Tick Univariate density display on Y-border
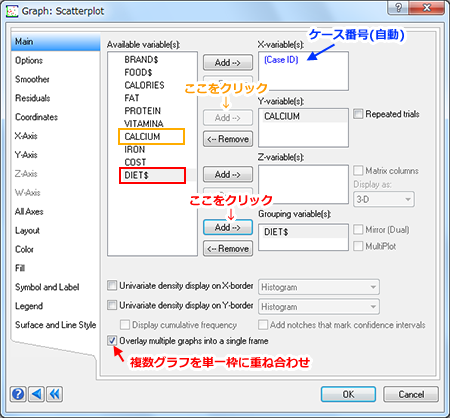The height and width of the screenshot is (418, 450). 112,305
